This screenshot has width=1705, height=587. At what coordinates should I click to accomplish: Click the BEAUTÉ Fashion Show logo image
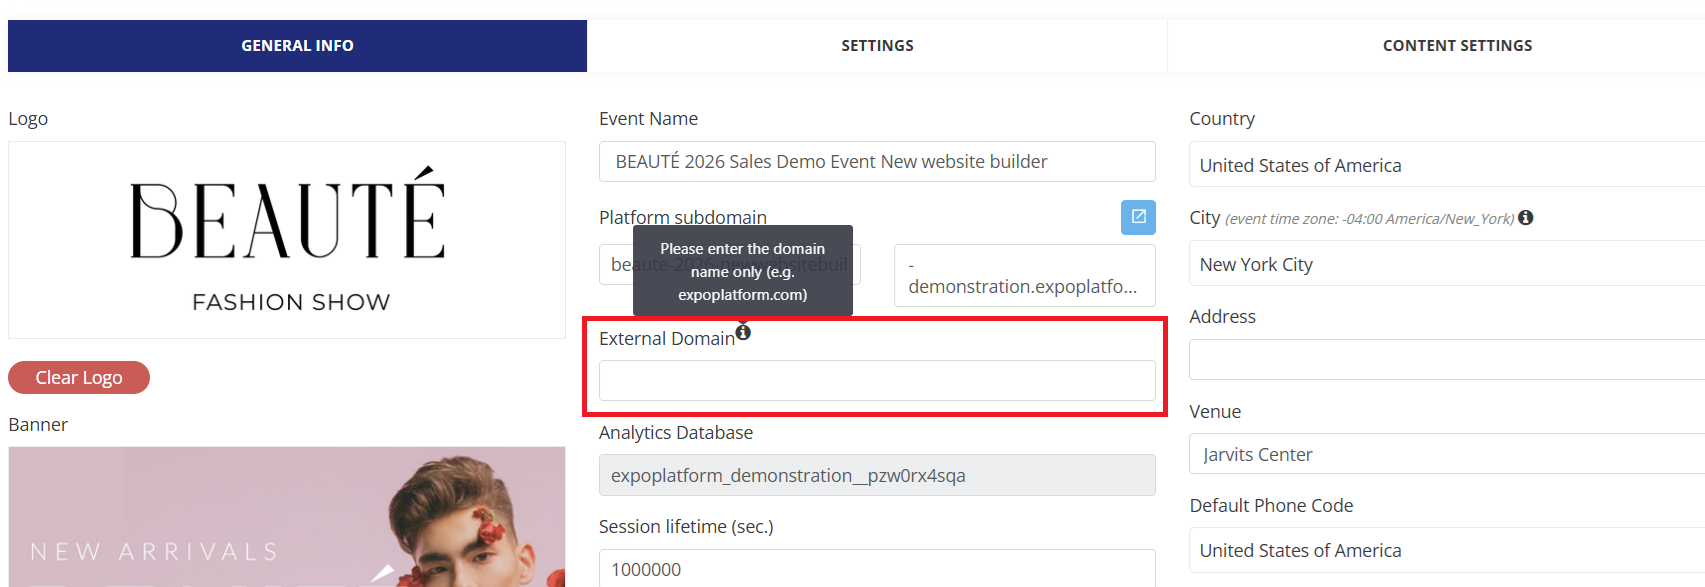[287, 240]
